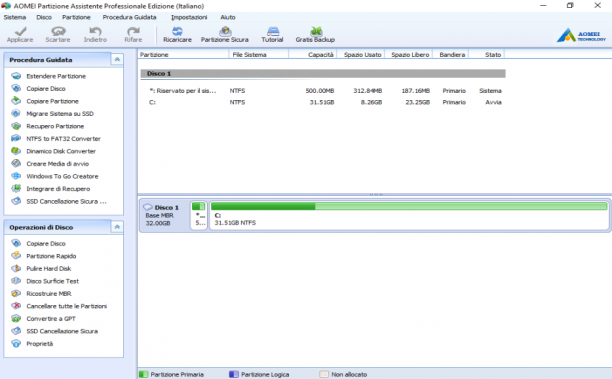This screenshot has width=612, height=379.
Task: Collapse the Operazioni di Disco panel
Action: tap(117, 227)
